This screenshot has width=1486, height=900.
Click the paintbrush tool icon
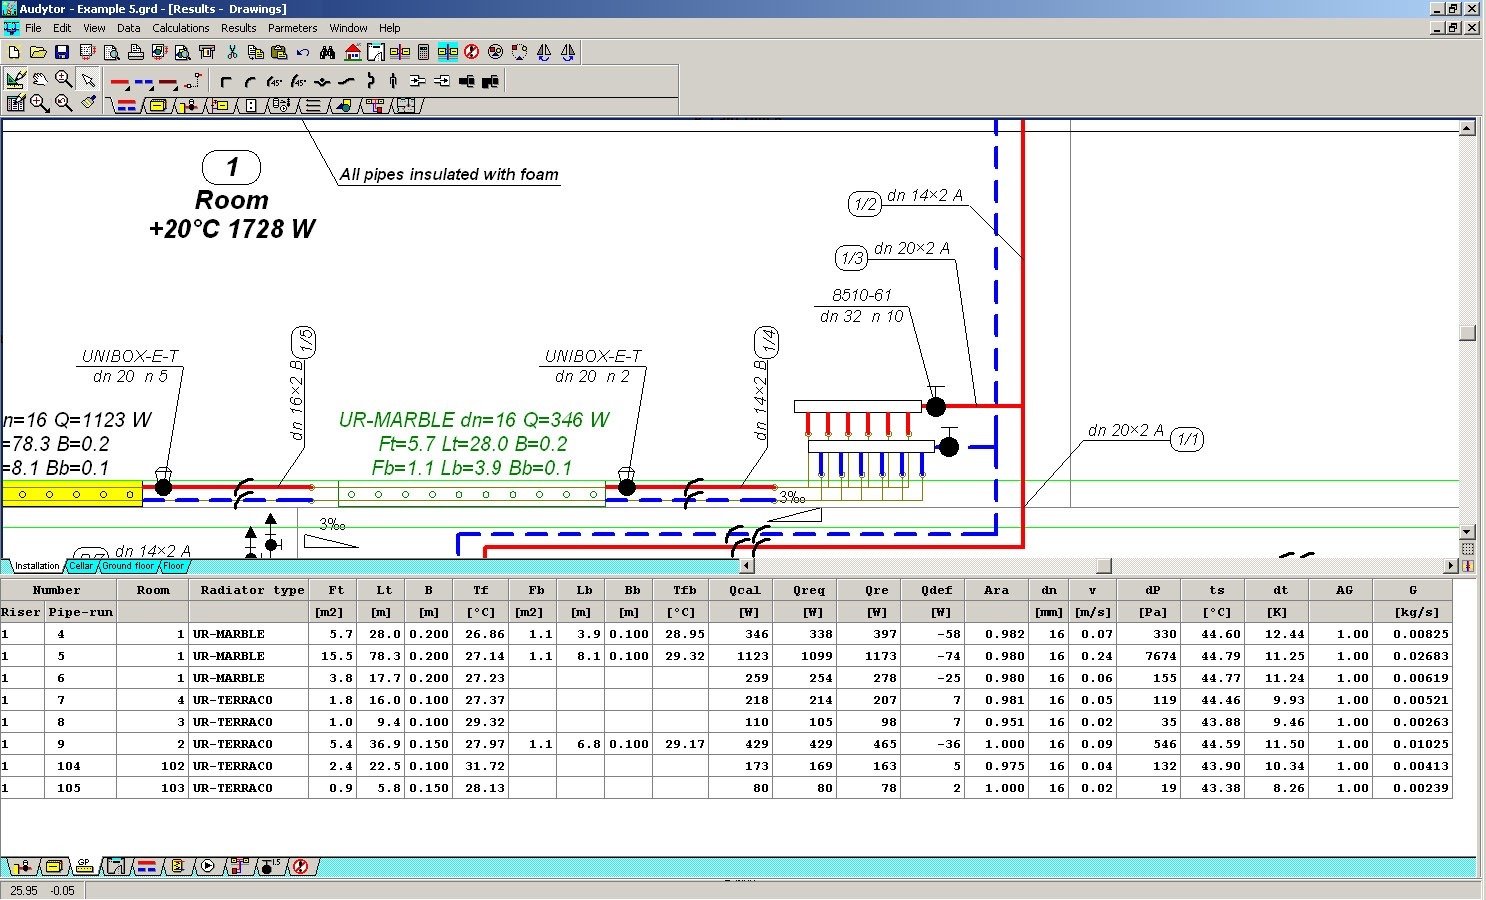point(88,102)
